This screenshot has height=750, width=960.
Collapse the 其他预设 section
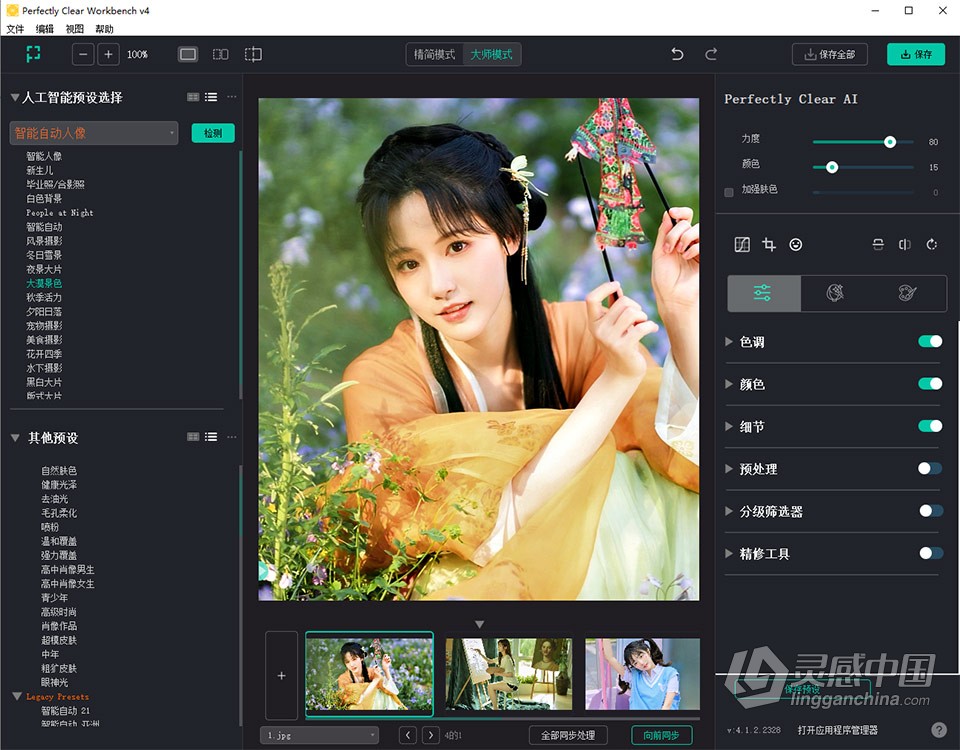click(x=15, y=437)
